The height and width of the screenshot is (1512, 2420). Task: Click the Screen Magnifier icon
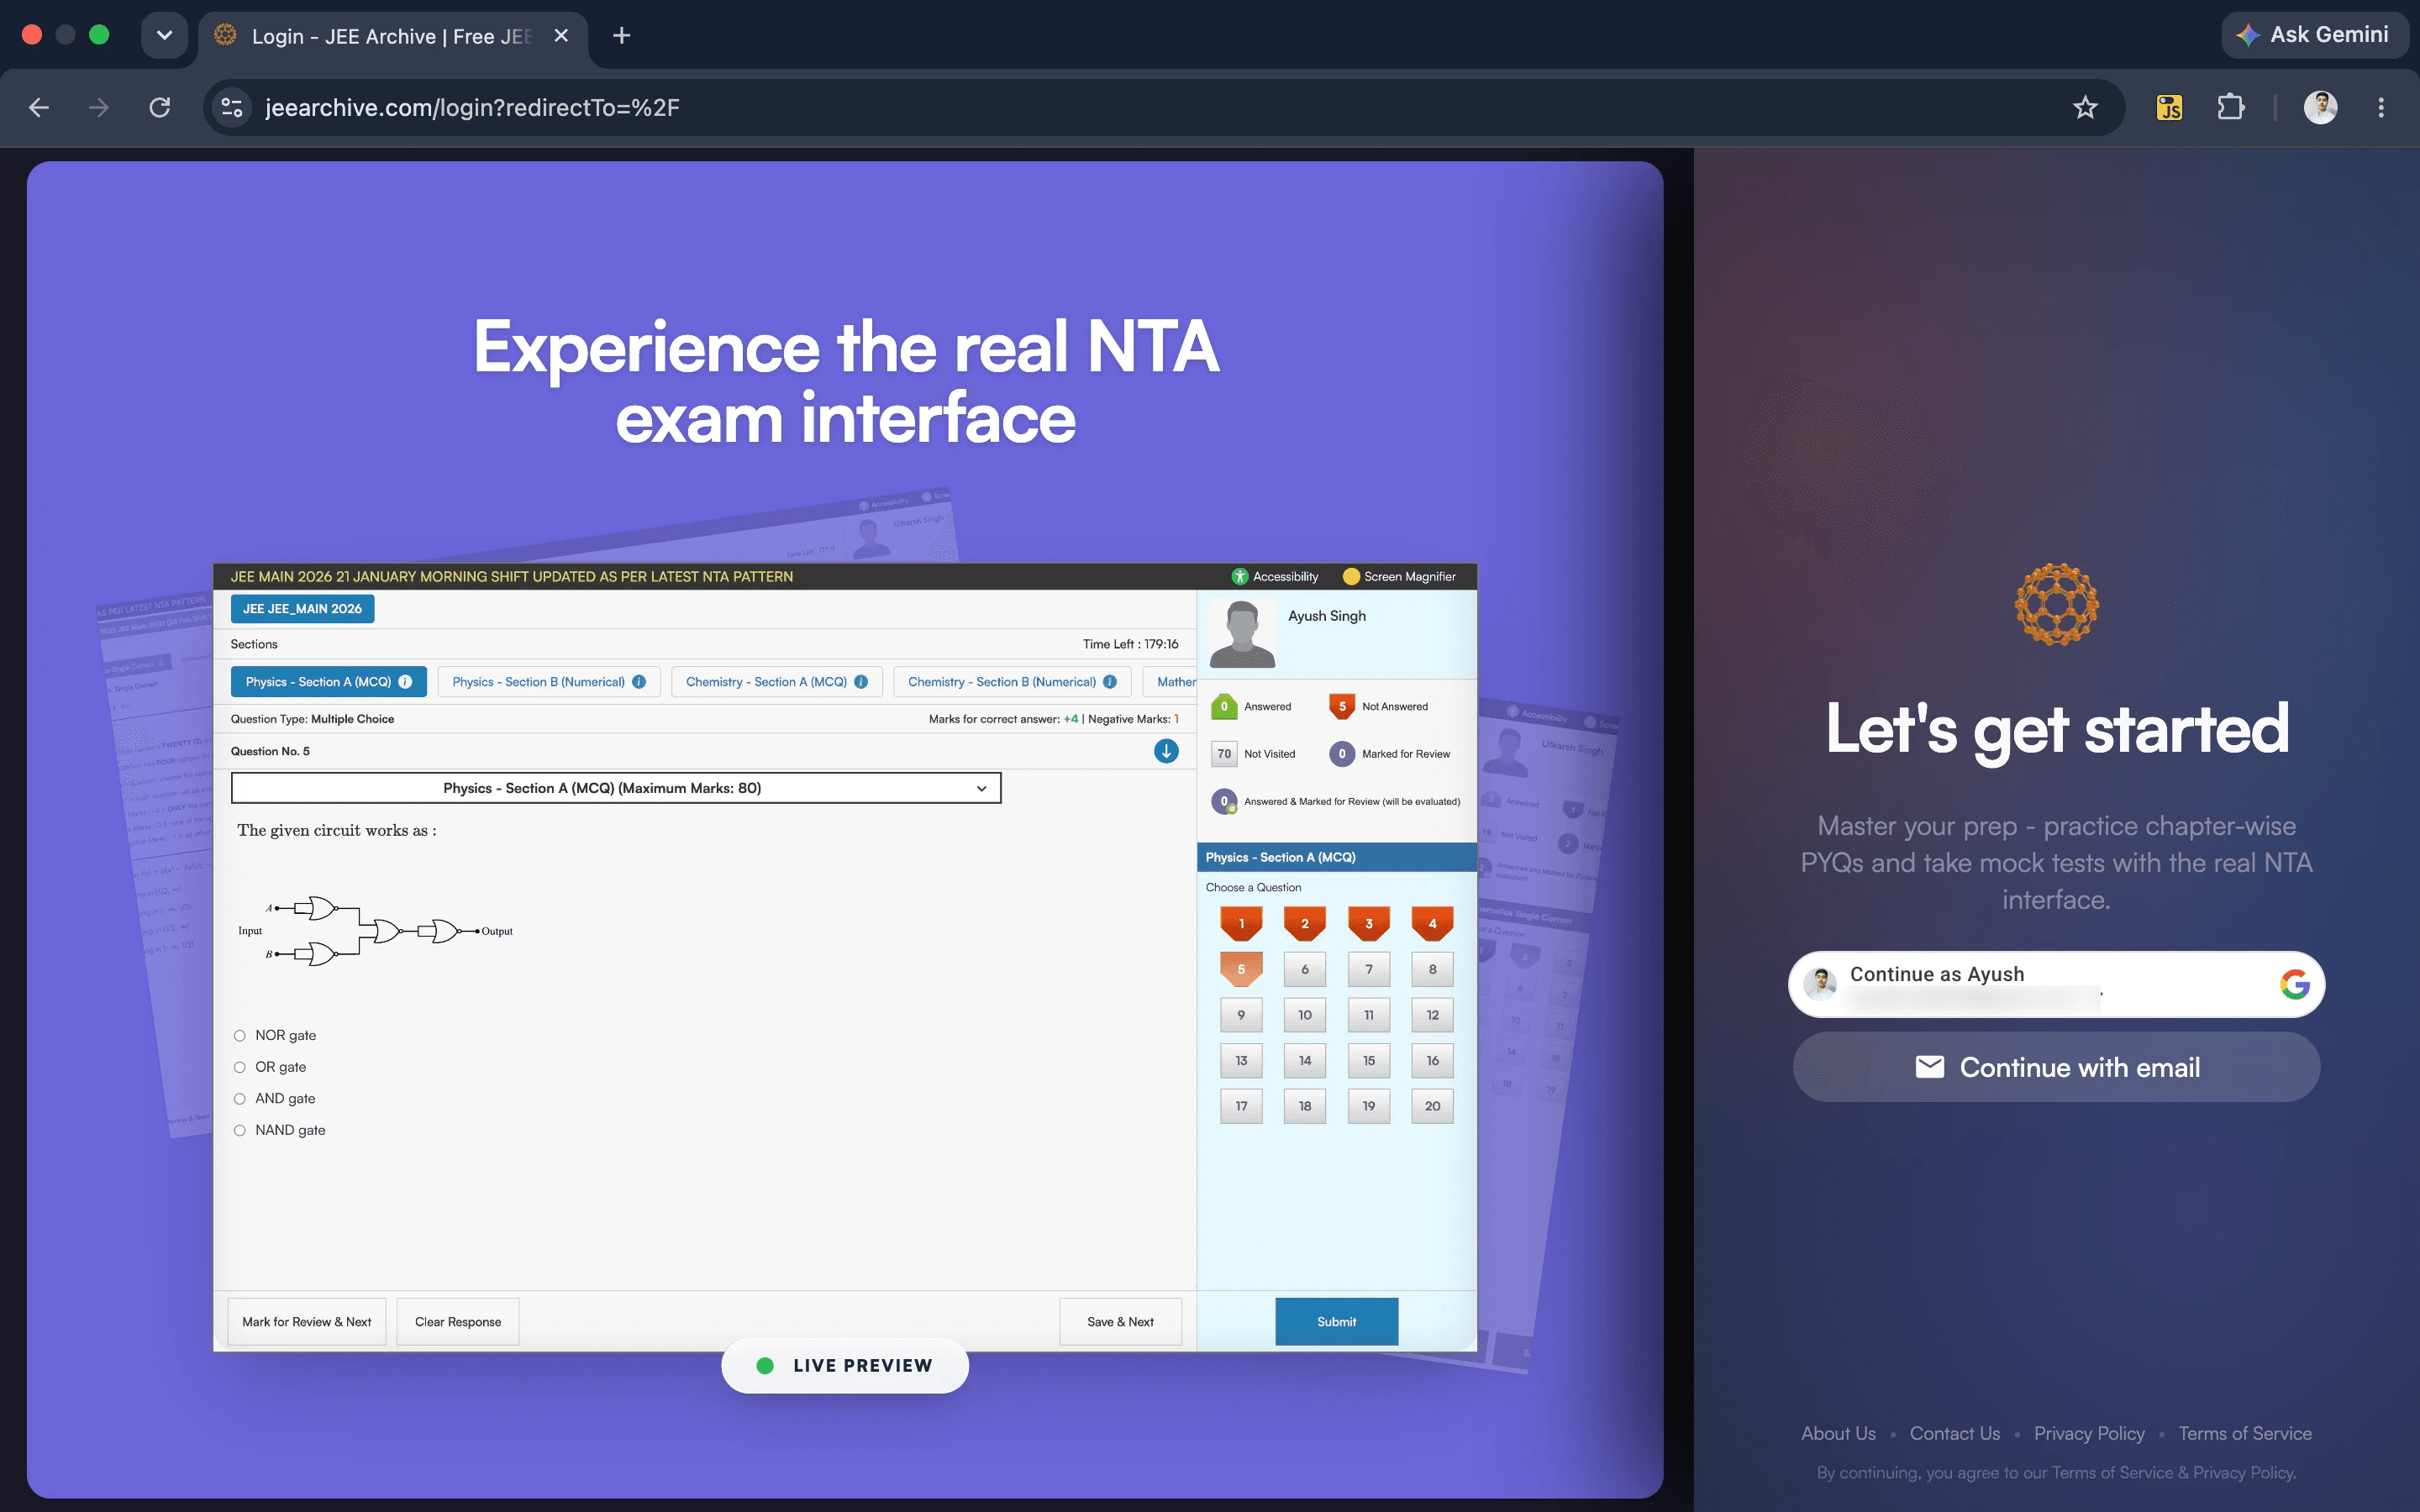1351,576
